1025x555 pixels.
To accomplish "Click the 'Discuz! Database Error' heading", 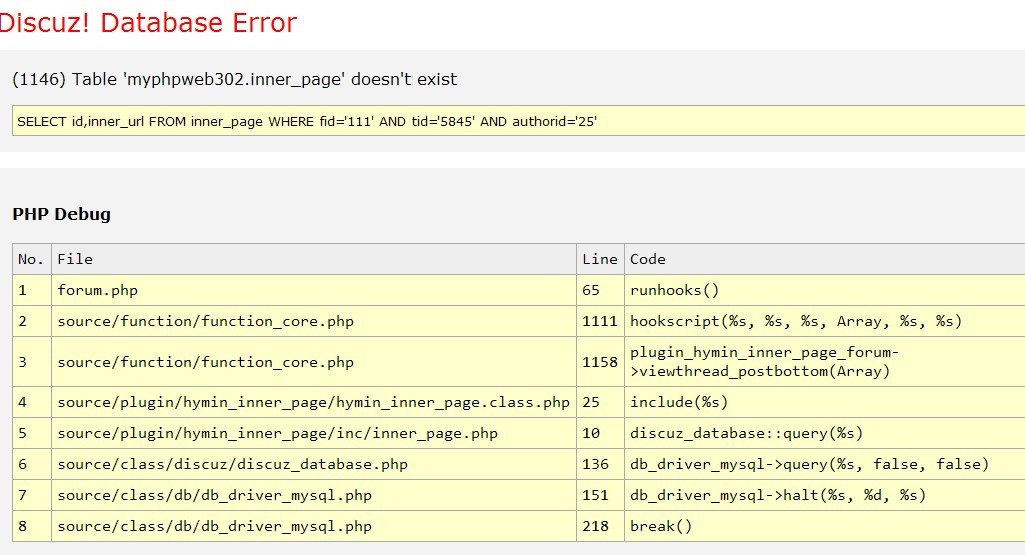I will tap(148, 23).
